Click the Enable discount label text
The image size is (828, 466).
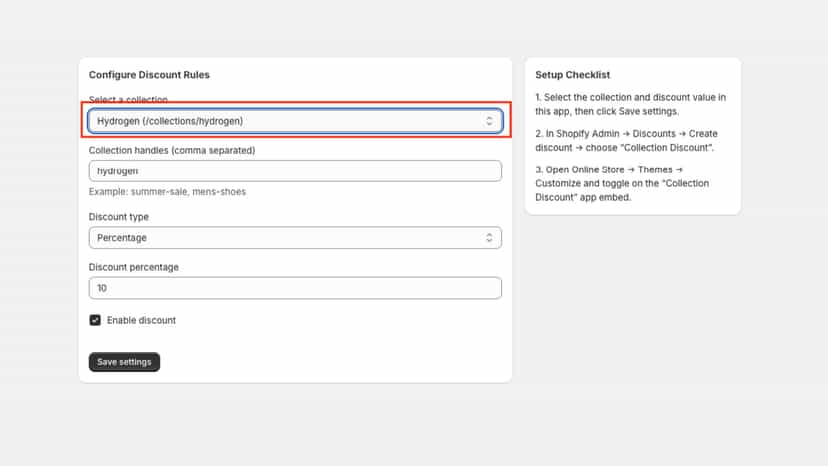[141, 320]
